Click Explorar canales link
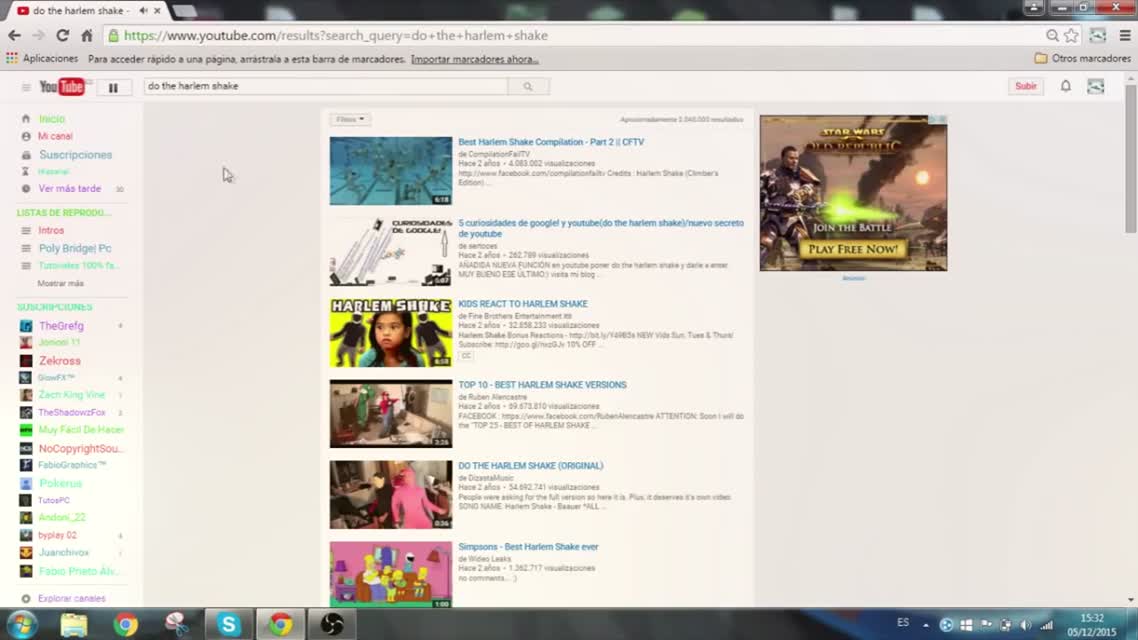The width and height of the screenshot is (1138, 640). [x=72, y=599]
